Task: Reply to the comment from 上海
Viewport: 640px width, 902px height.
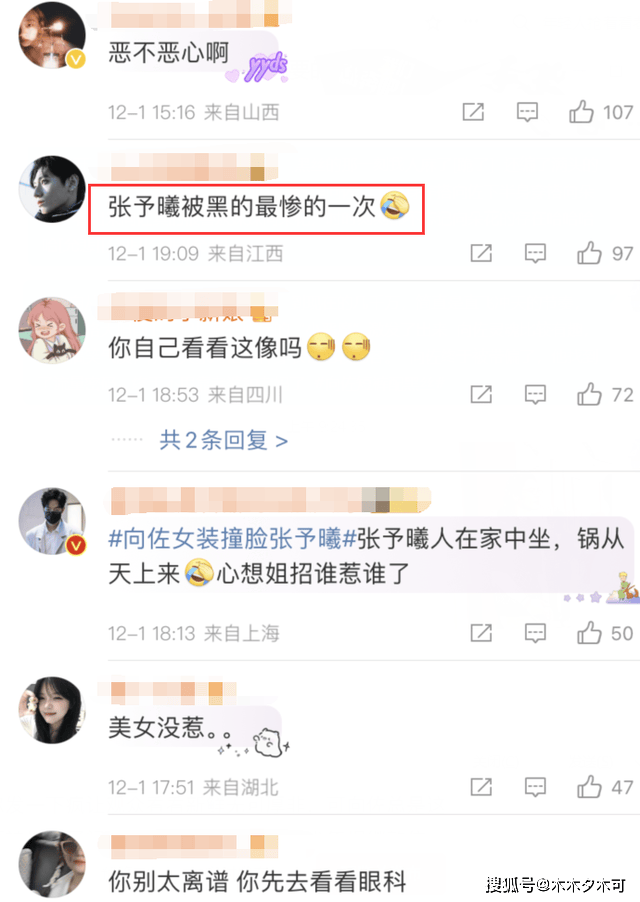Action: point(535,633)
